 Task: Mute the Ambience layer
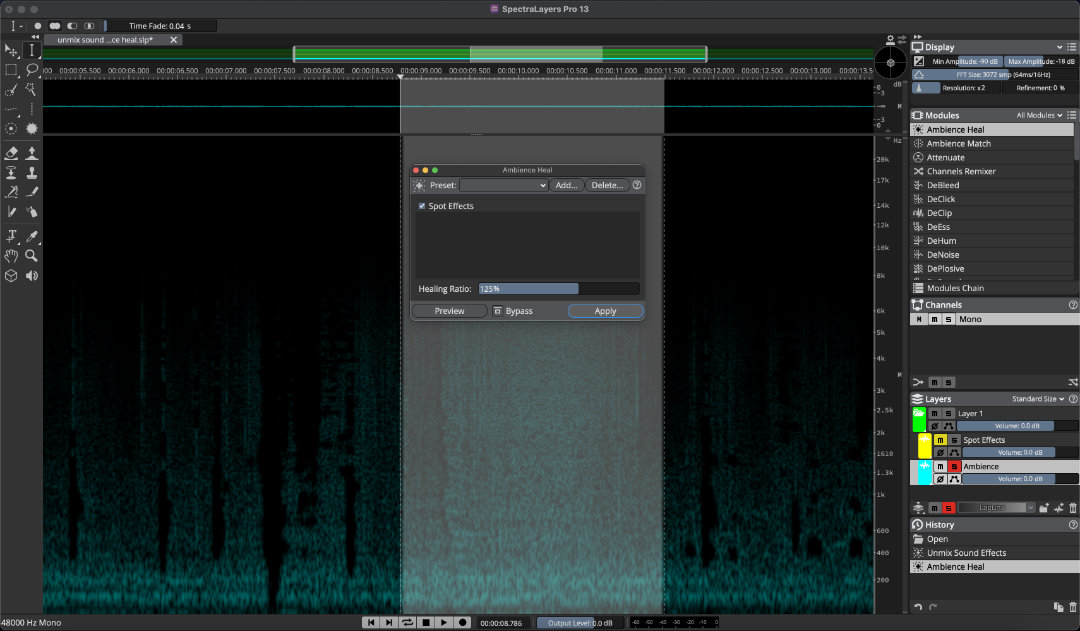(x=940, y=466)
